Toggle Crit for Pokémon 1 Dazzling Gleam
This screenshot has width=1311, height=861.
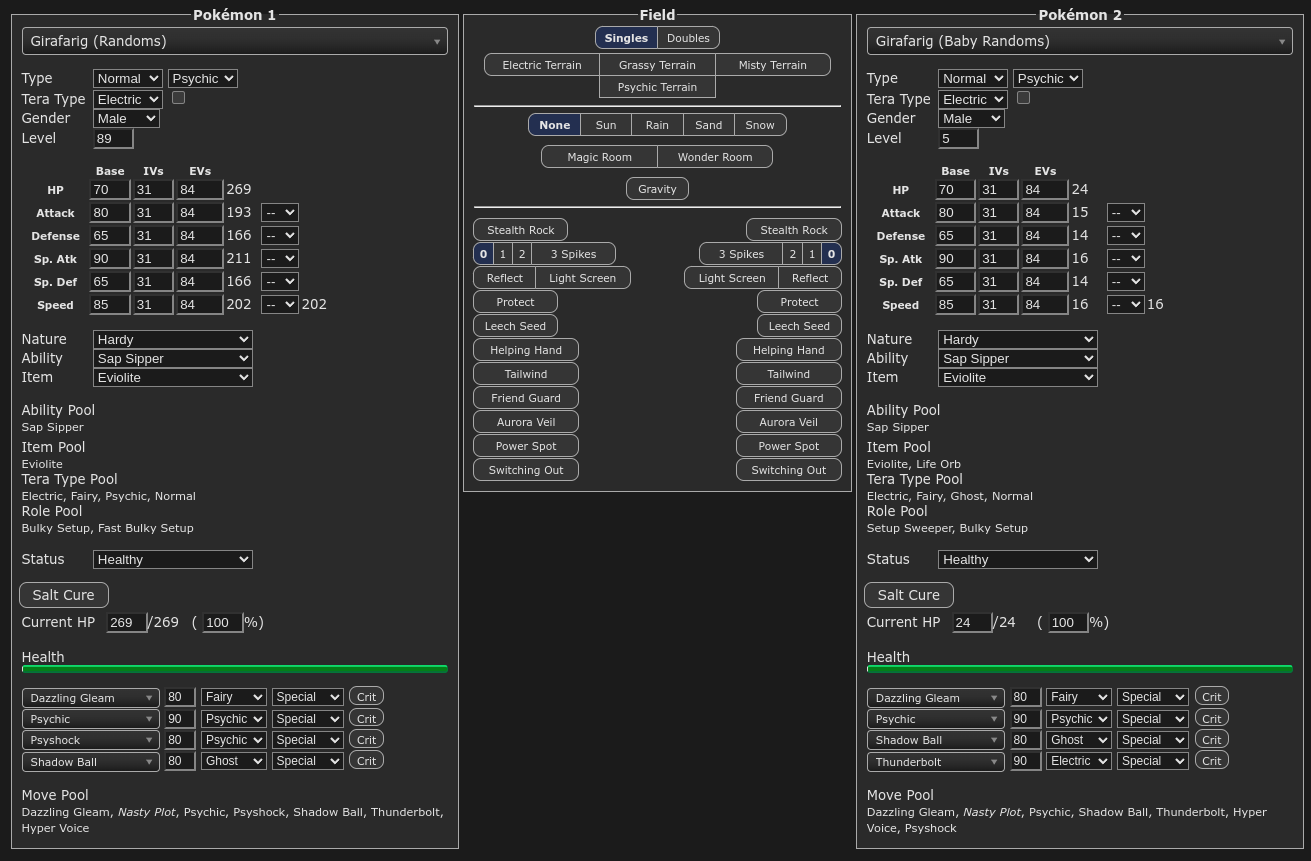pyautogui.click(x=367, y=697)
